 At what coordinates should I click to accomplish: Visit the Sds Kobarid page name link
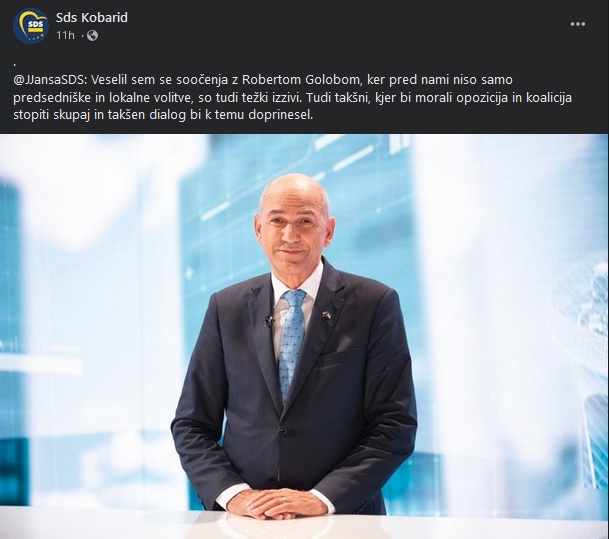pos(92,17)
